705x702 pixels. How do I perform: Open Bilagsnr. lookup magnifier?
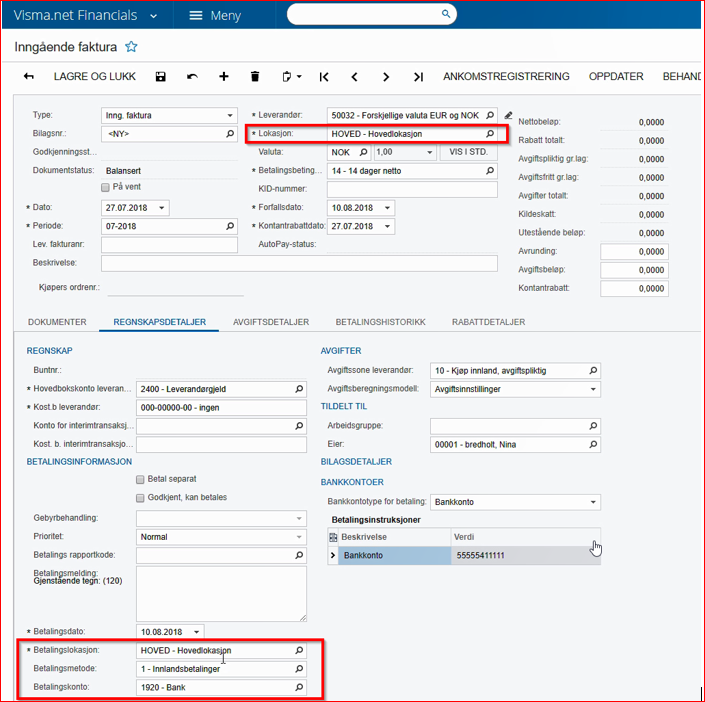230,134
